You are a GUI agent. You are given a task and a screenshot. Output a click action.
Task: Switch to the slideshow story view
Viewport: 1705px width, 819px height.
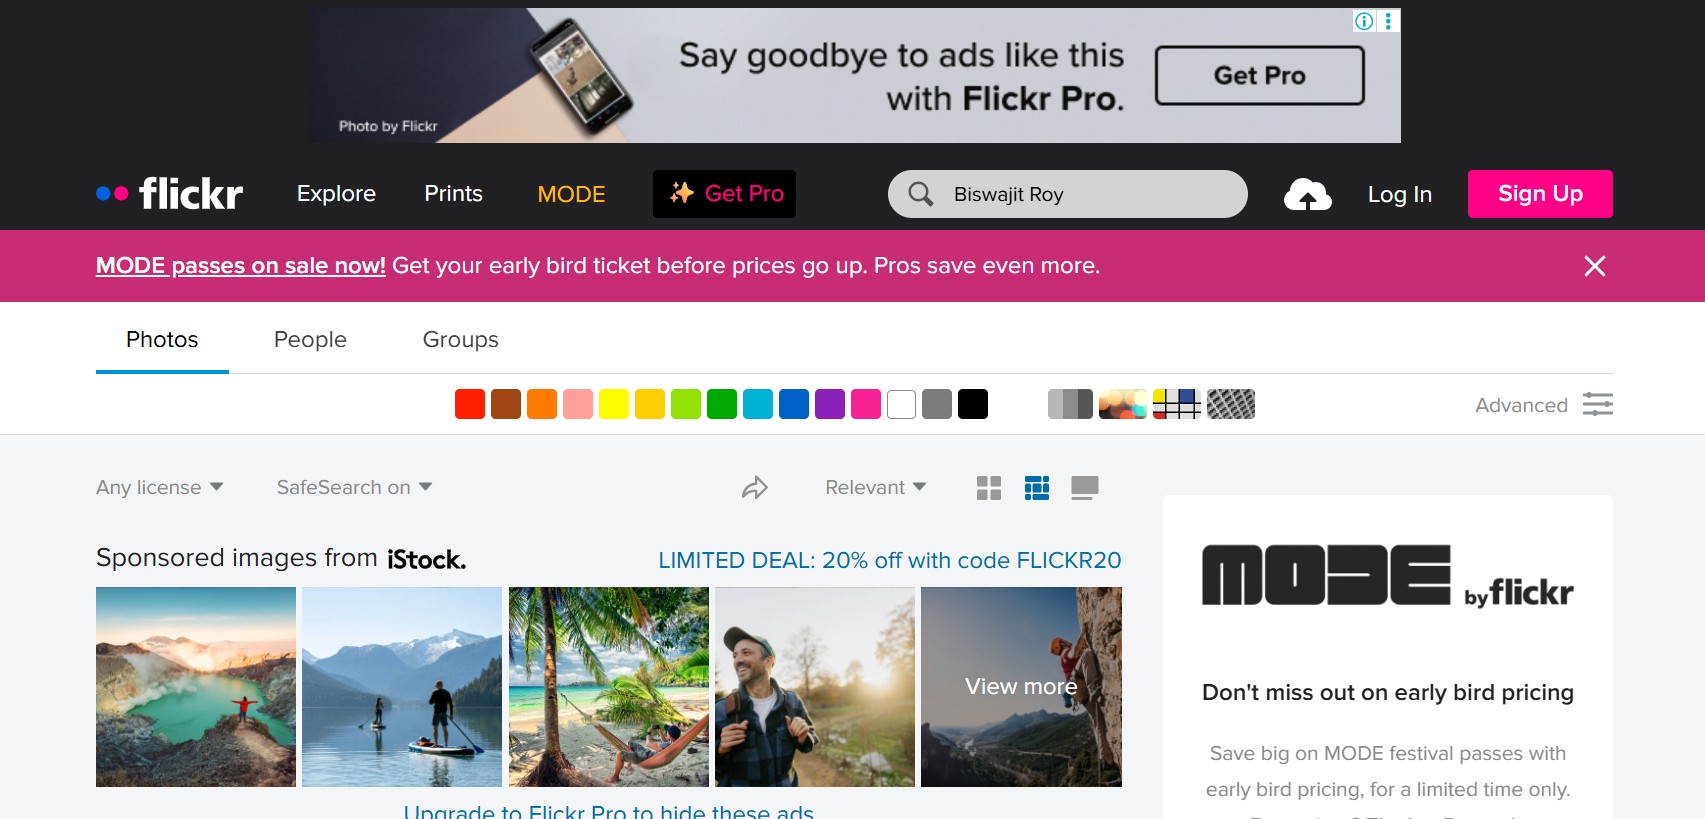[x=1084, y=488]
